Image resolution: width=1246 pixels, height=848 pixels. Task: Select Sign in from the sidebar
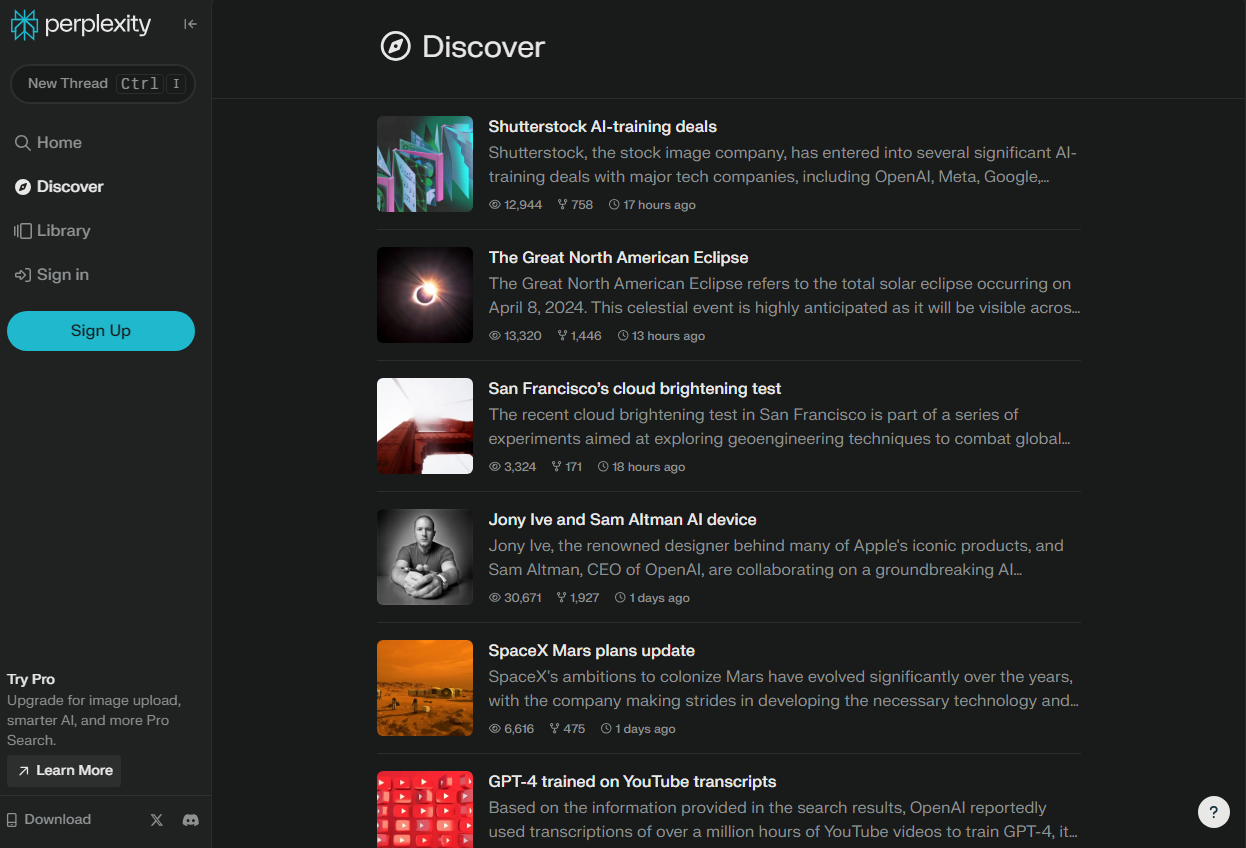pyautogui.click(x=51, y=275)
